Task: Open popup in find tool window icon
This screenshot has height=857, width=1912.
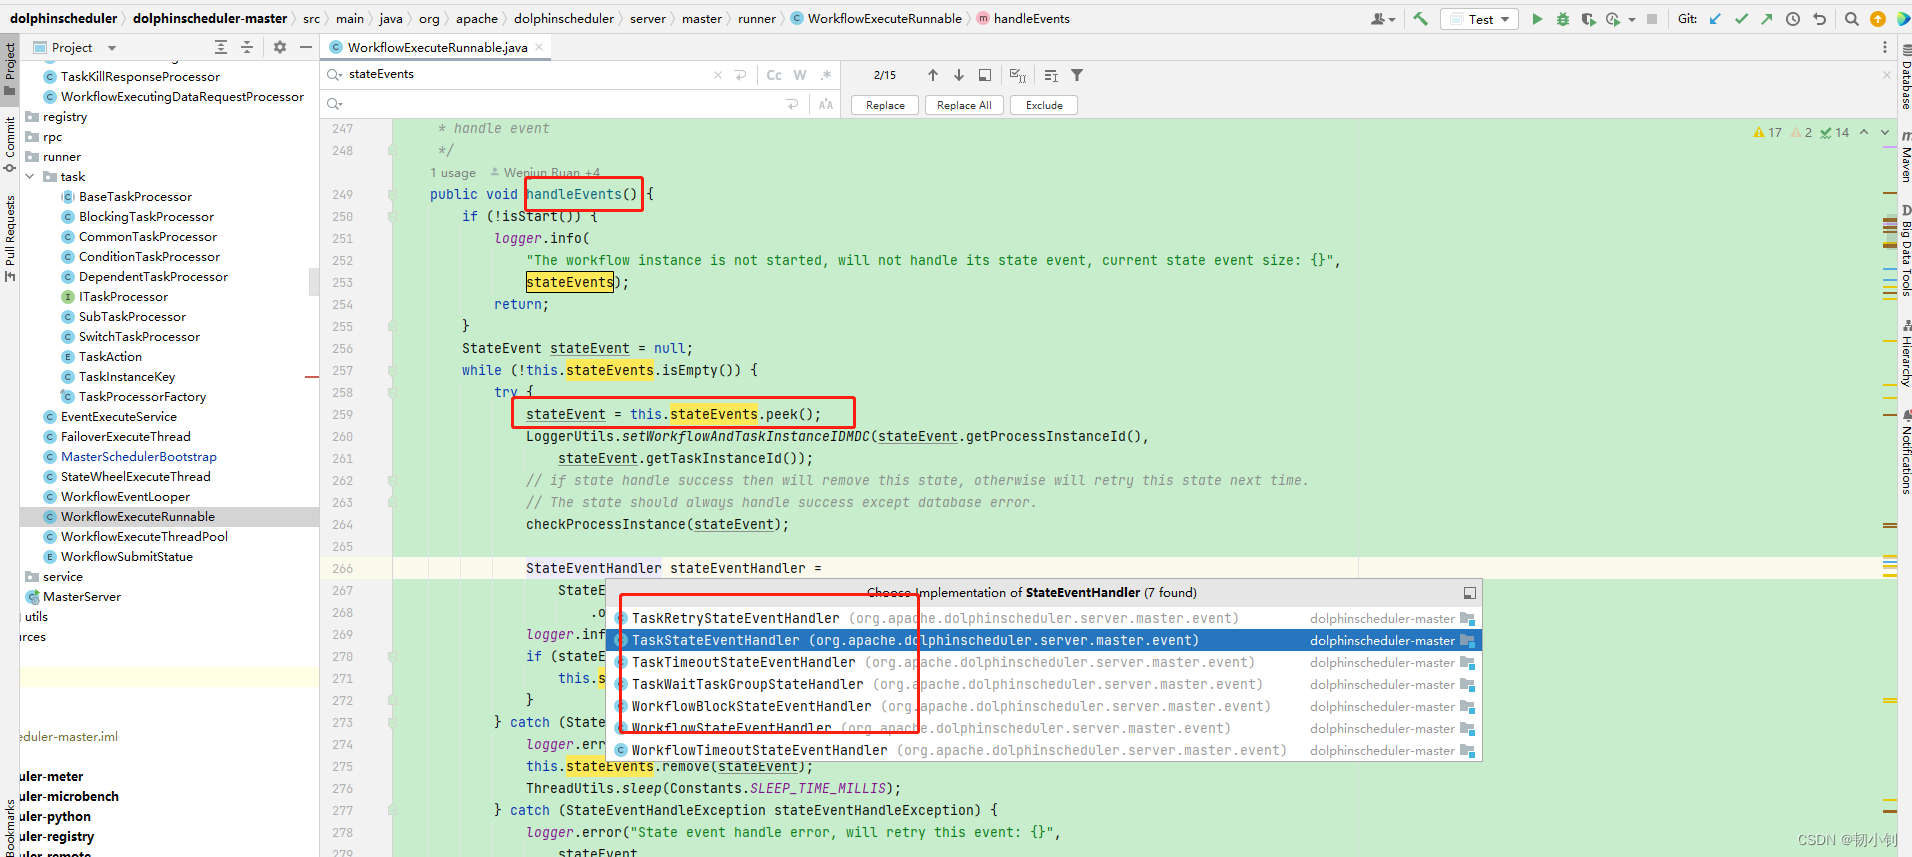Action: point(1469,593)
